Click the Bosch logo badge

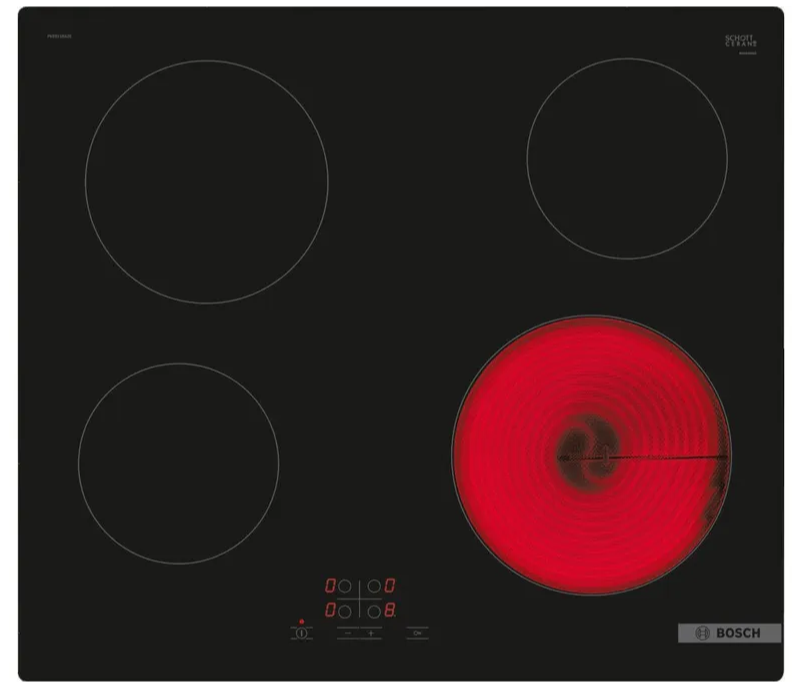coord(729,633)
